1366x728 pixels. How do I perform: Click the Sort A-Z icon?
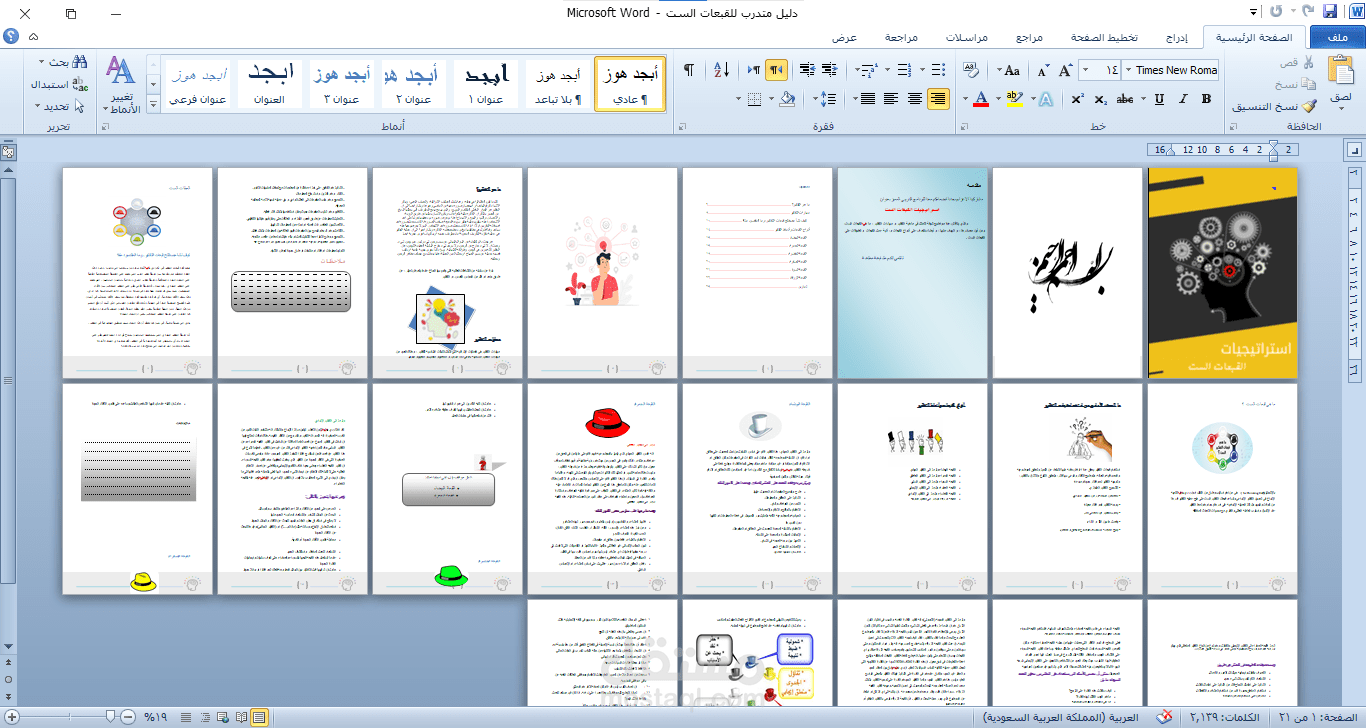[x=721, y=70]
